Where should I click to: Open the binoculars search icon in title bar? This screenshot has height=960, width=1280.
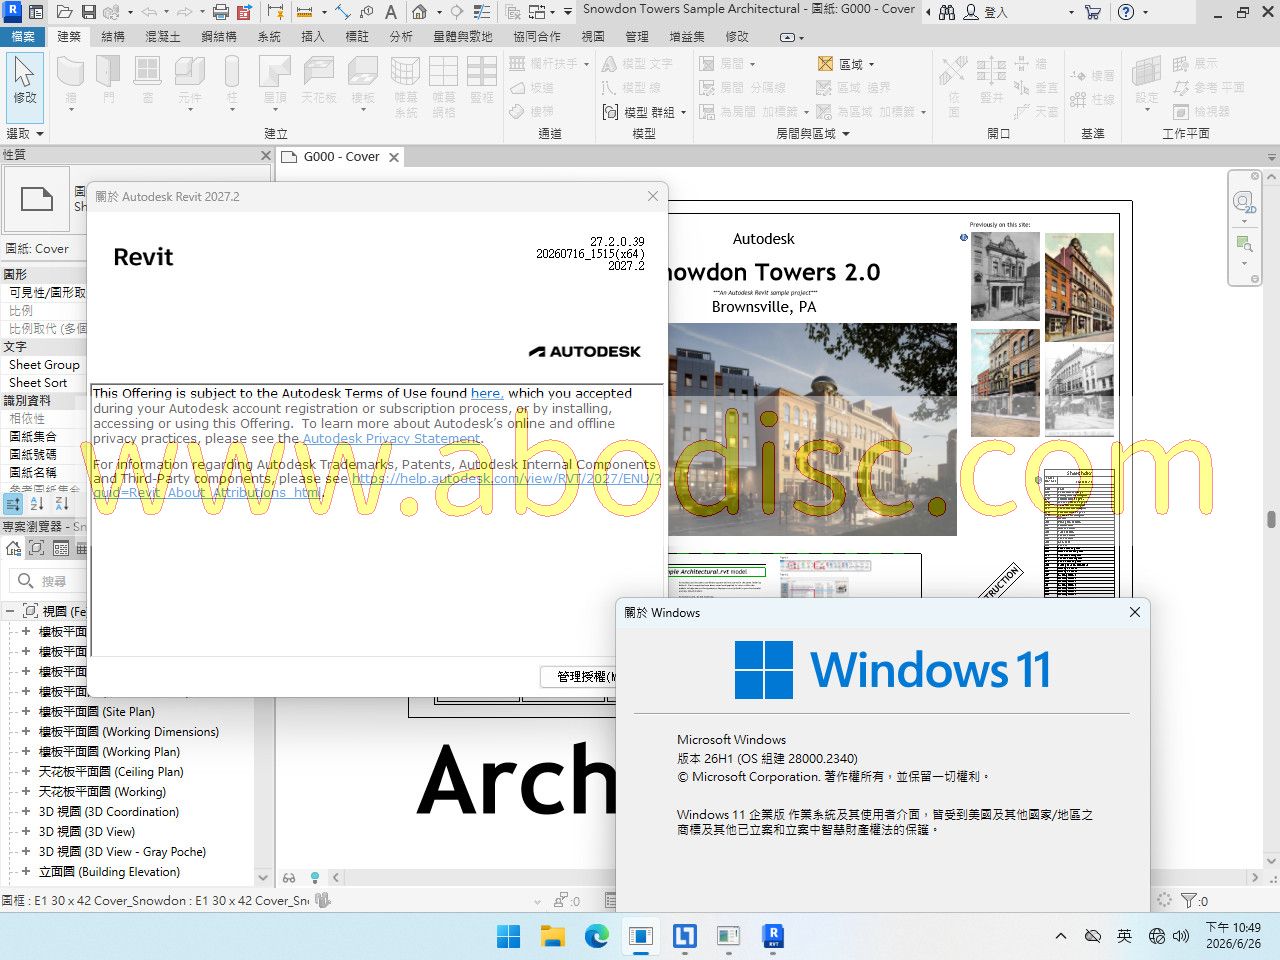(x=946, y=12)
